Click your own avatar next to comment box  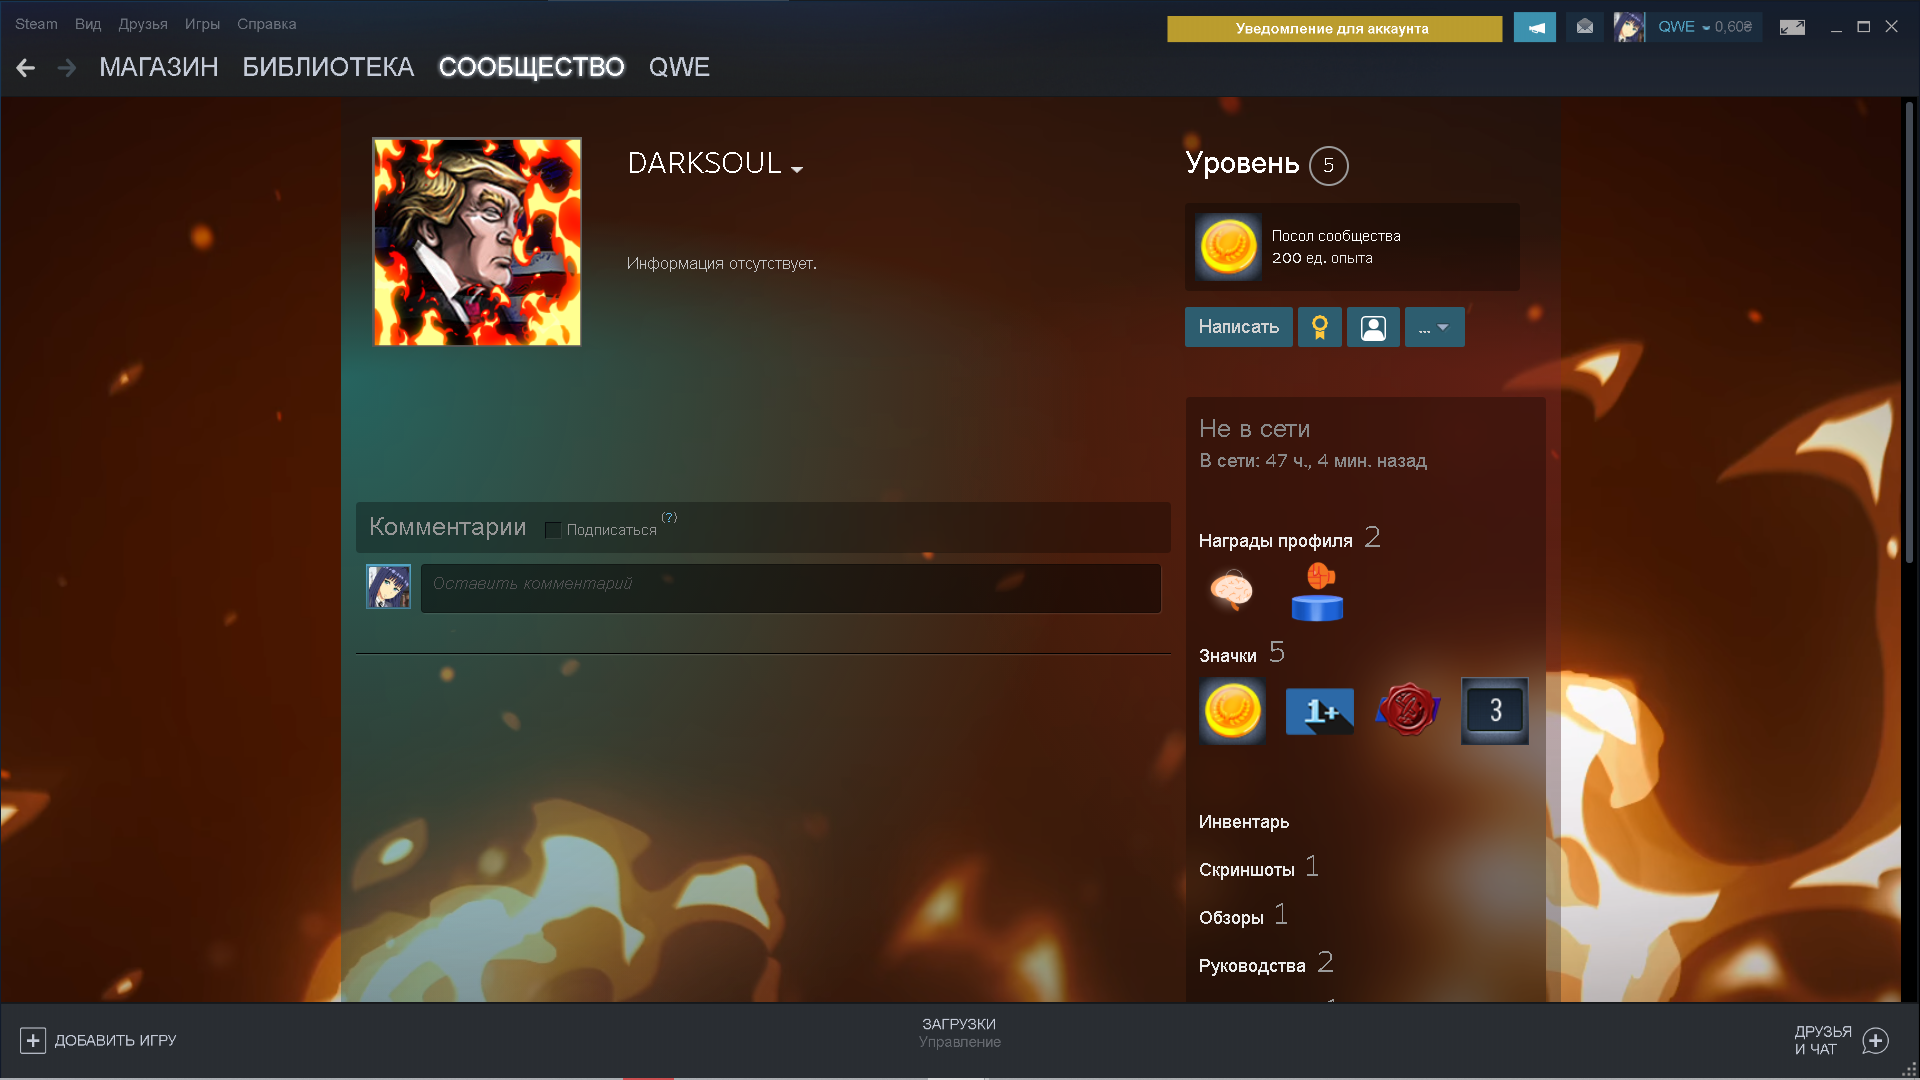click(x=388, y=587)
